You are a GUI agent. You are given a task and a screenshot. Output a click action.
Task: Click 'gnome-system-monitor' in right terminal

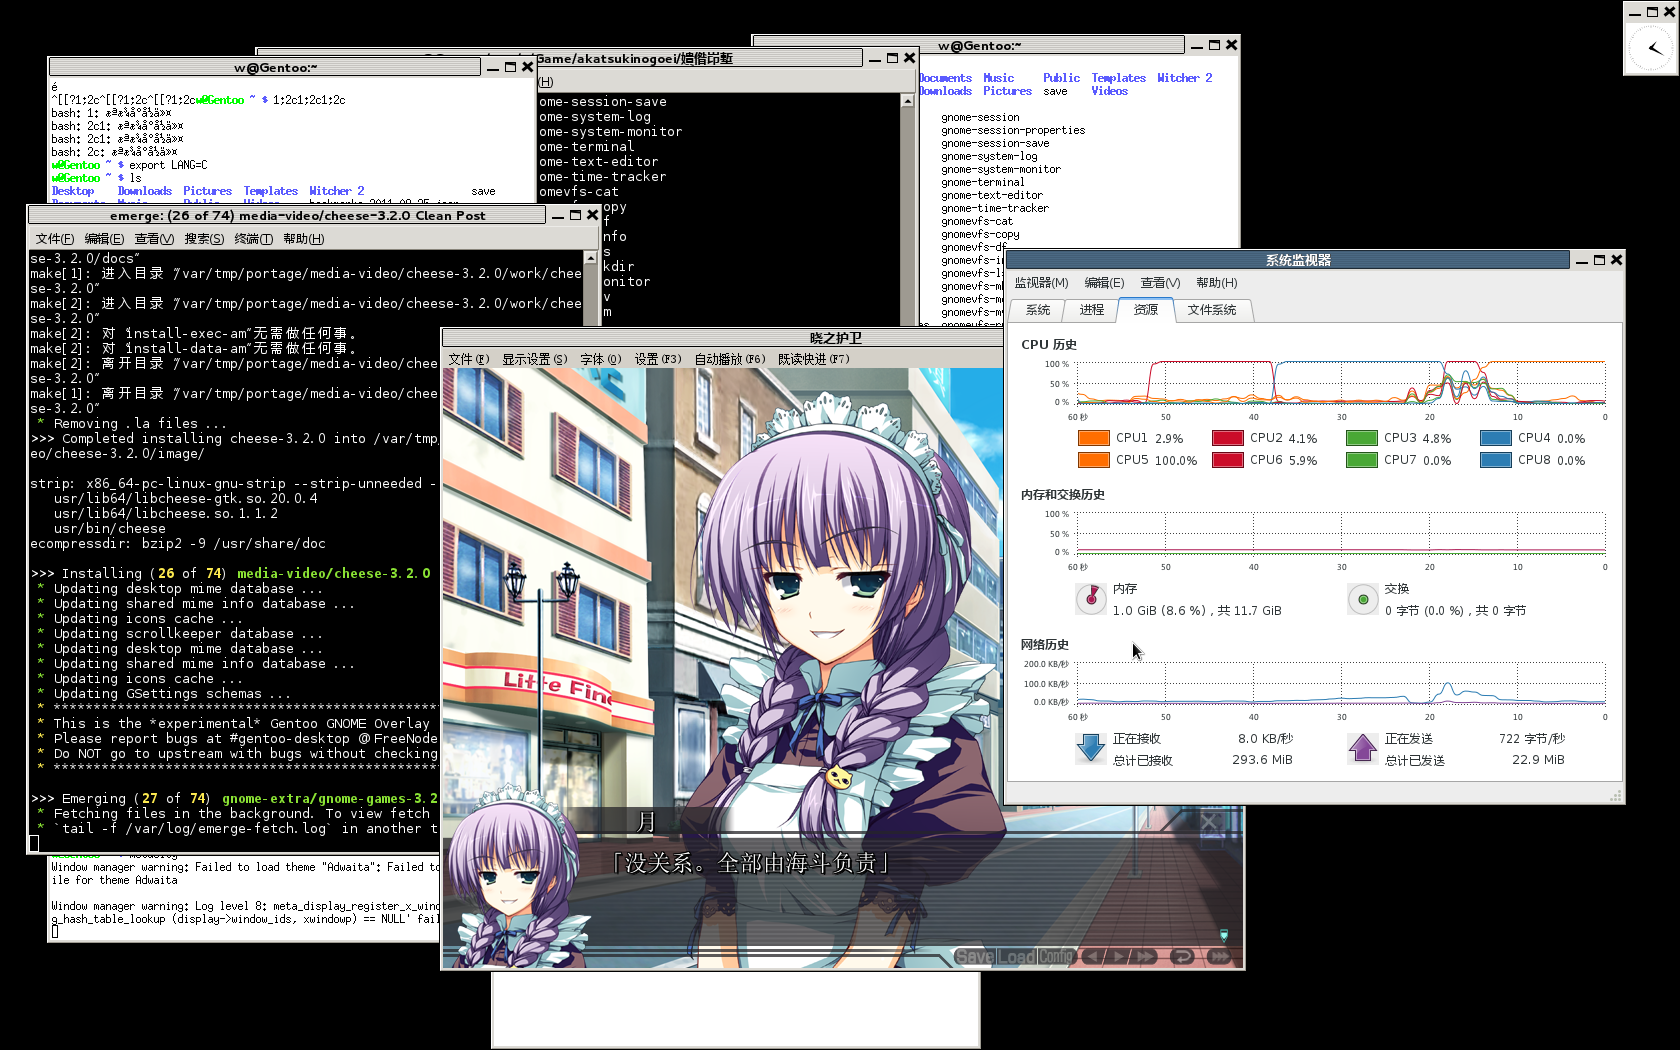coord(1001,169)
